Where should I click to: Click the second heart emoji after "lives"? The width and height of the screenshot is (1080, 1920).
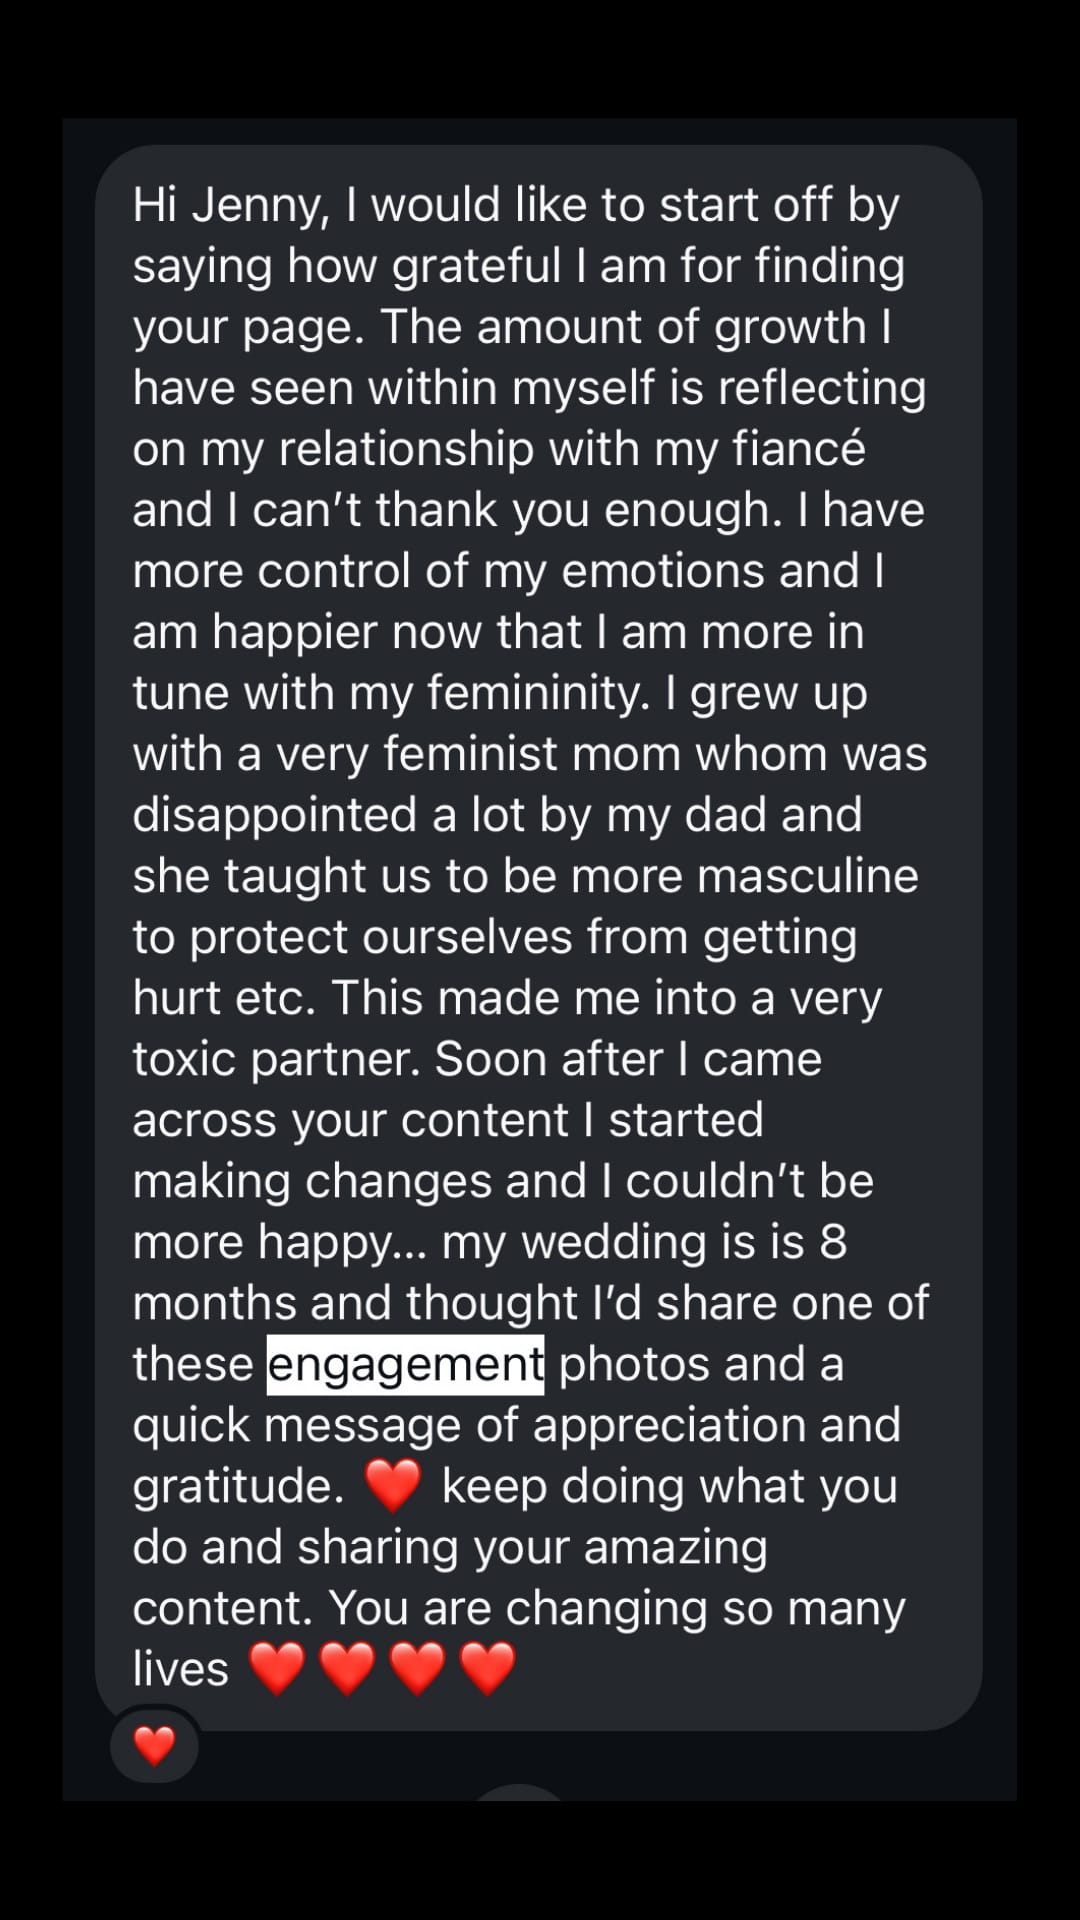[347, 1669]
